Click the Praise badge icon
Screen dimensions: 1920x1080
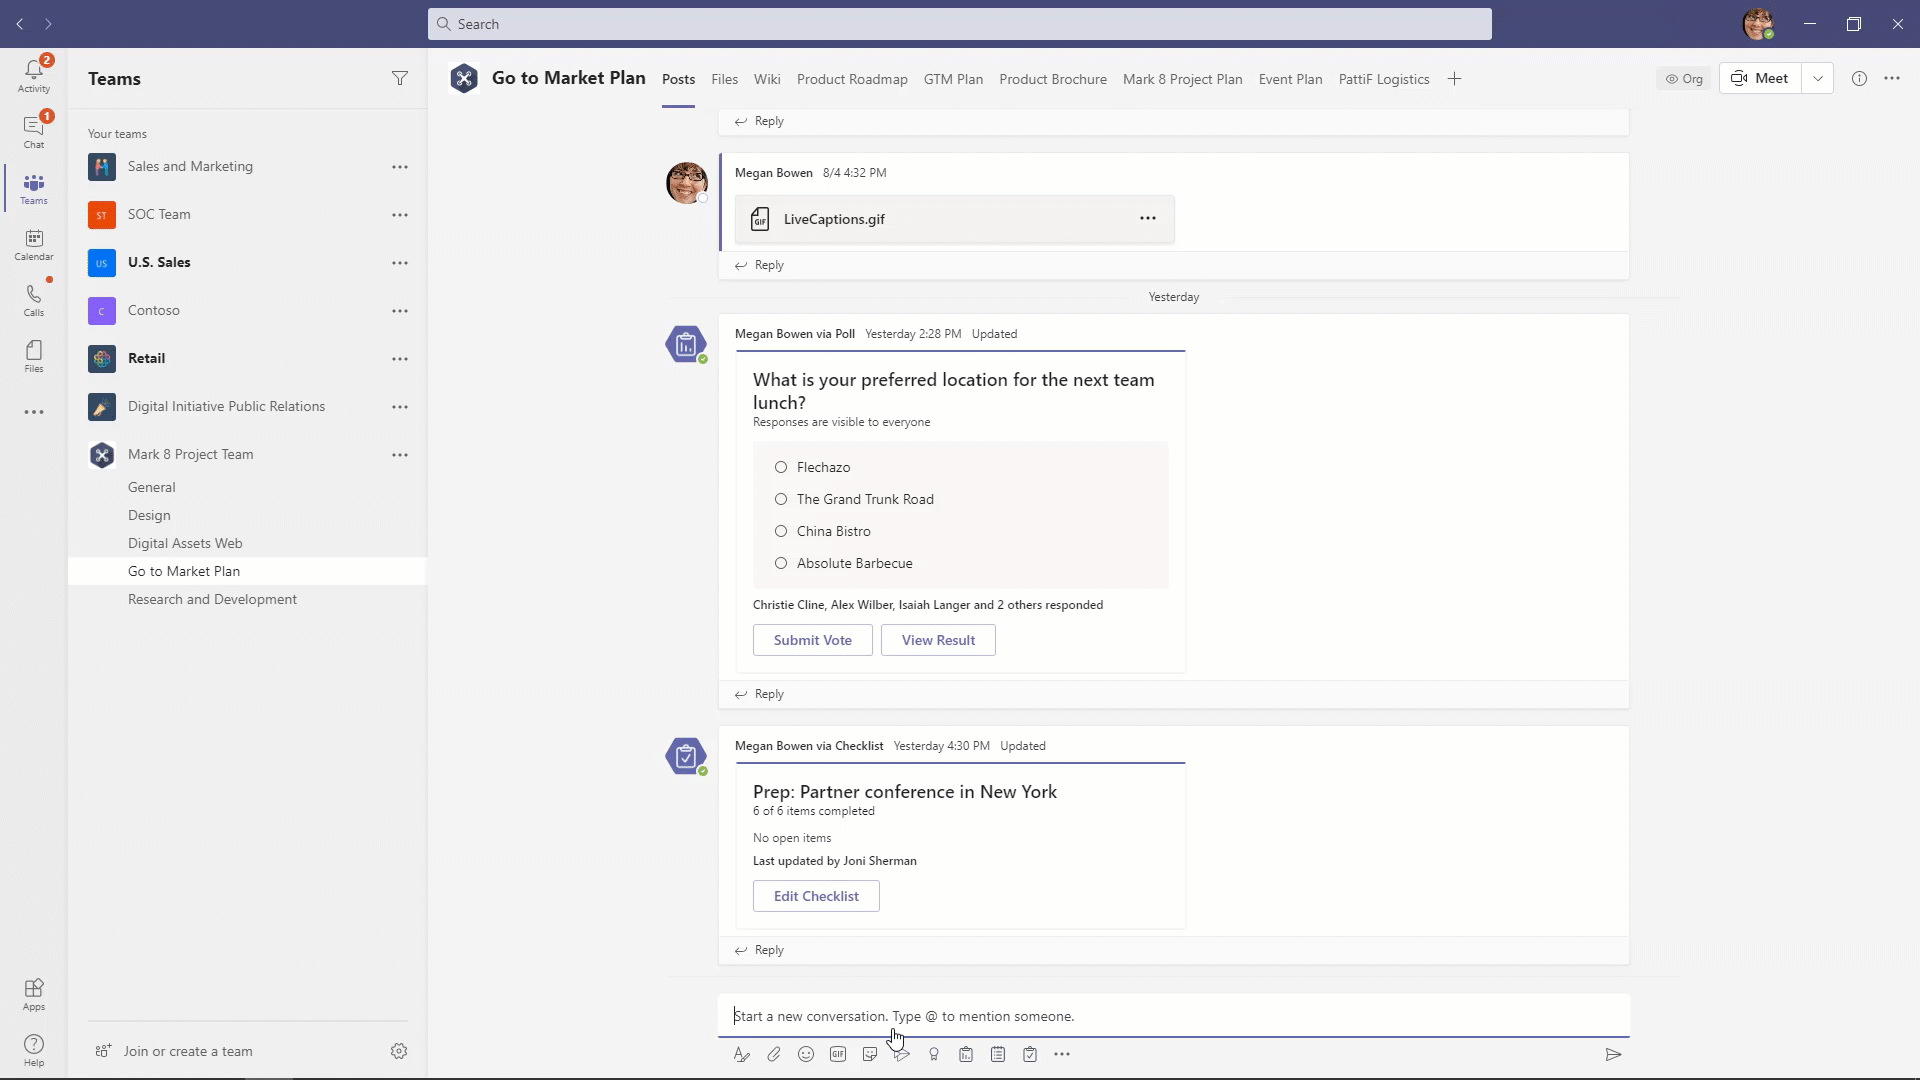(934, 1054)
